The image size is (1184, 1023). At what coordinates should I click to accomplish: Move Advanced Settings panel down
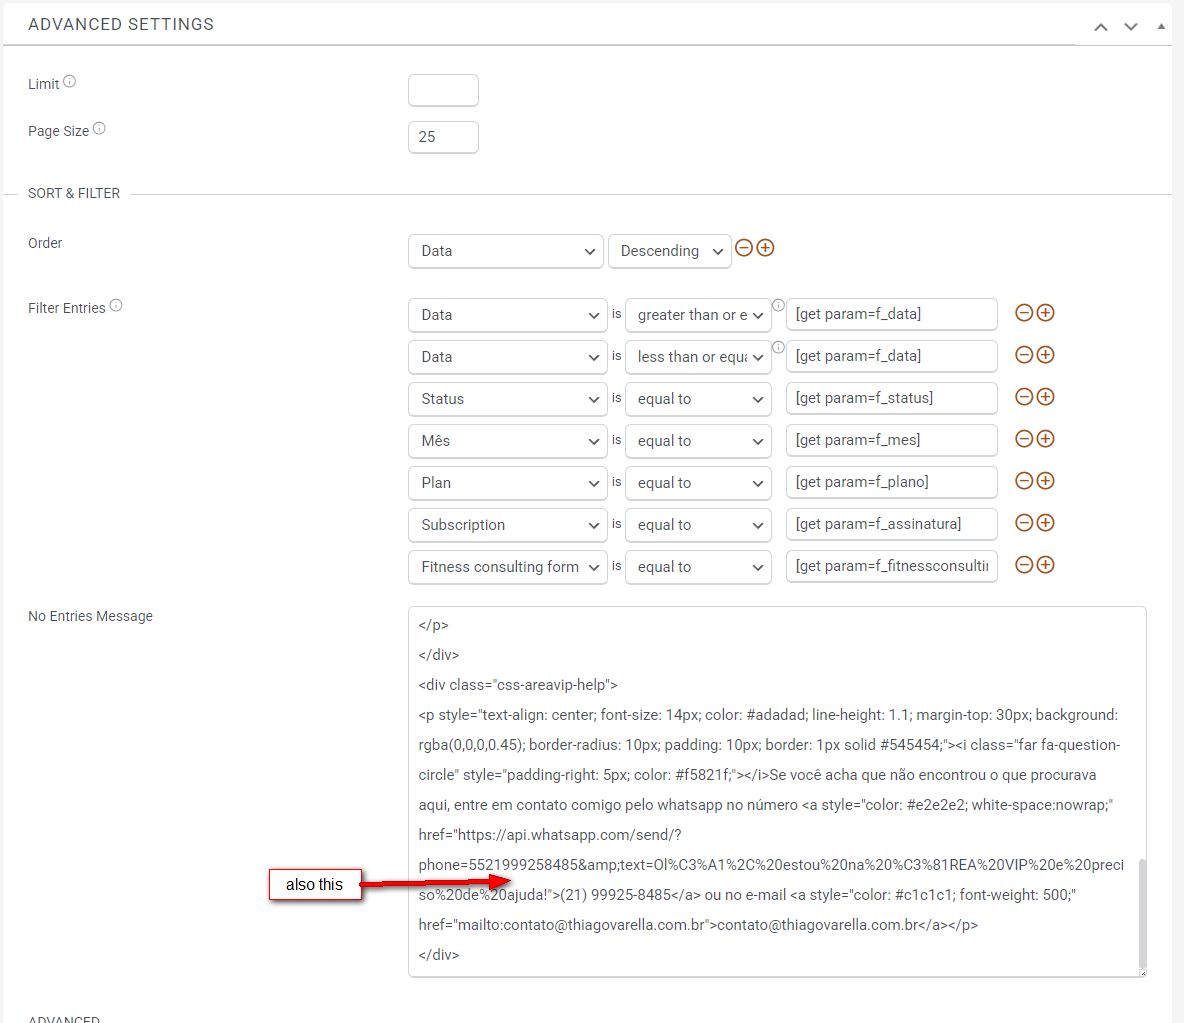tap(1131, 27)
